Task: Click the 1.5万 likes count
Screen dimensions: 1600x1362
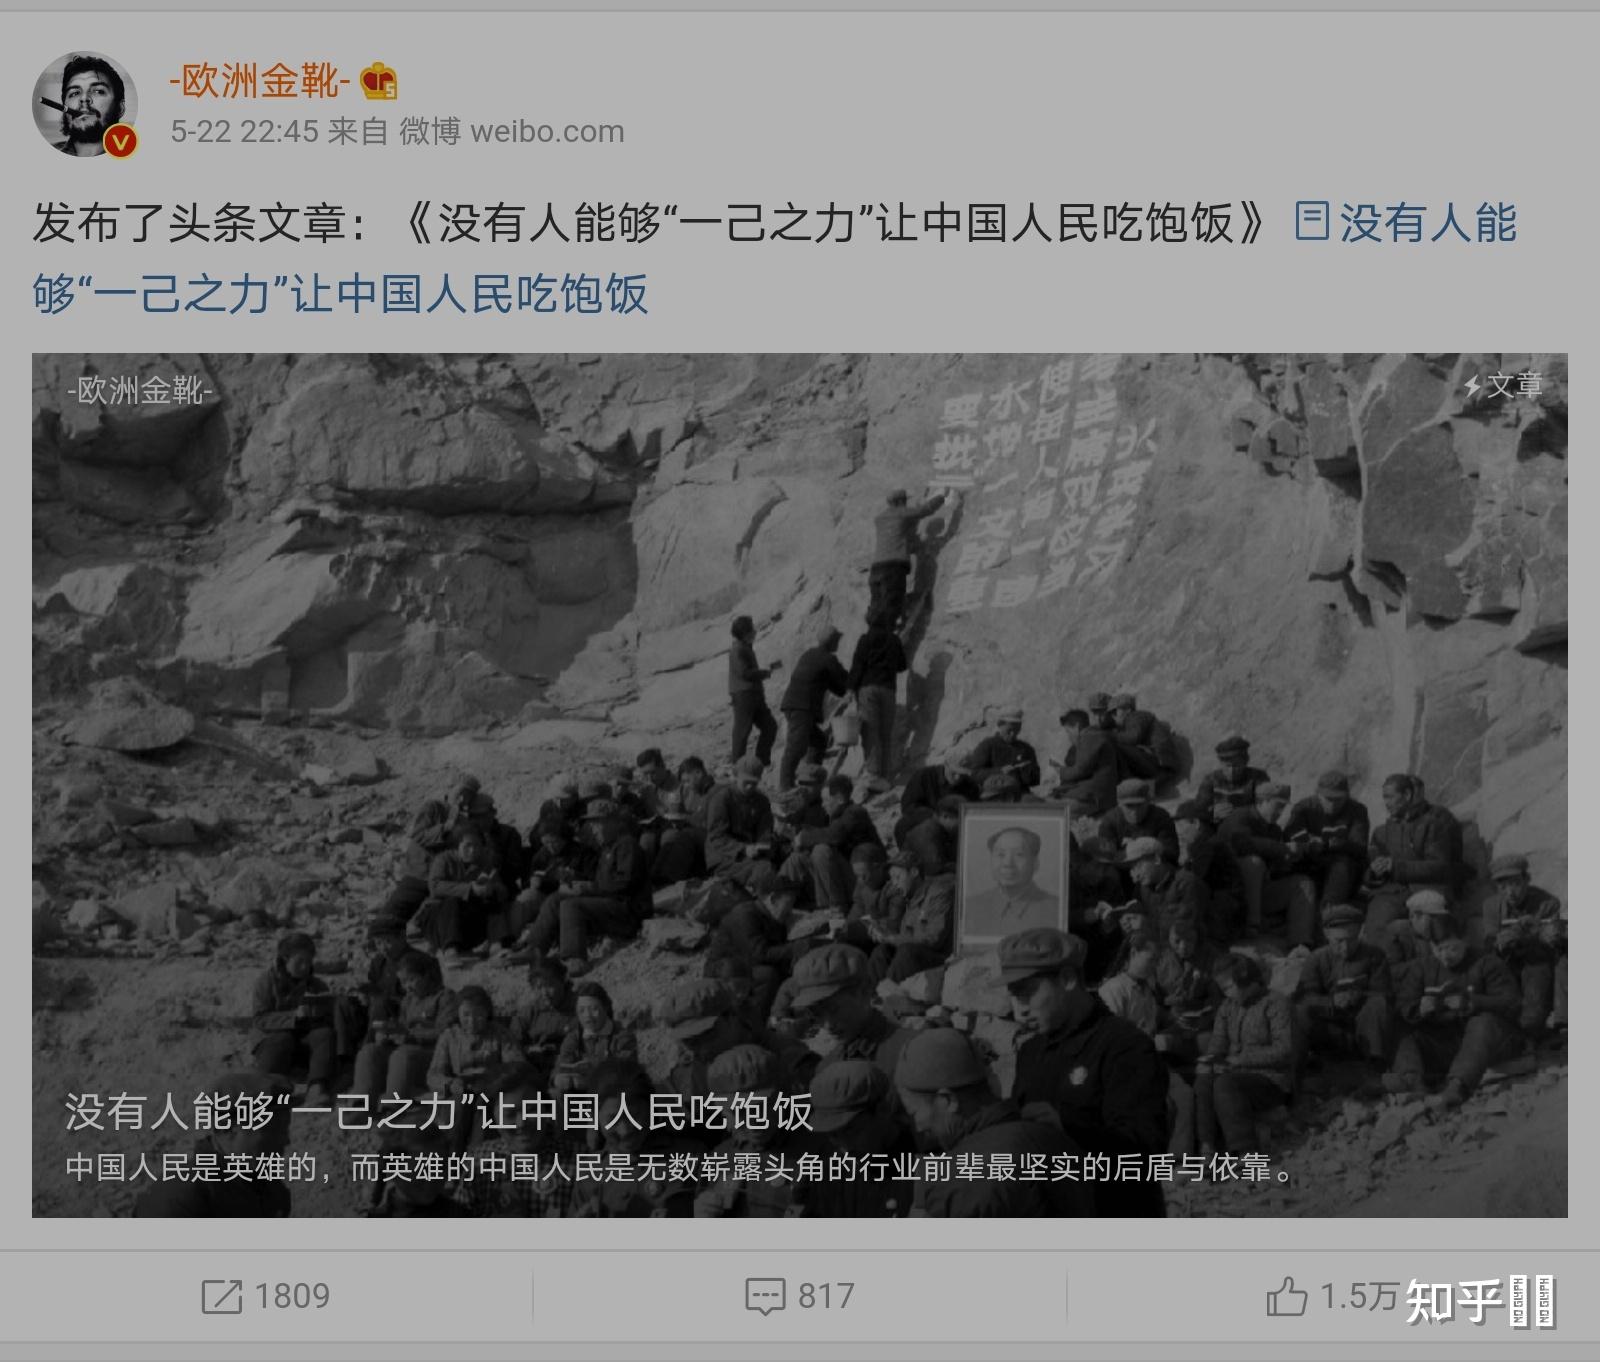Action: click(x=1358, y=1296)
